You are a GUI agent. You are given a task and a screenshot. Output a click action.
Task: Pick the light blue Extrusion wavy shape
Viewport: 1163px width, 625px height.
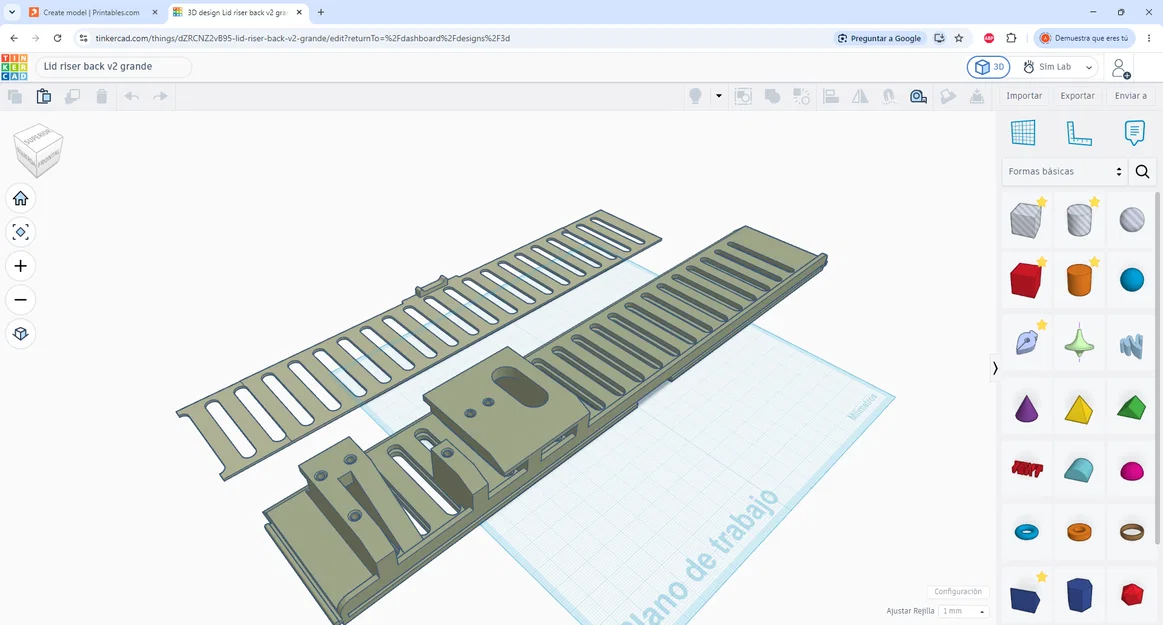1132,345
